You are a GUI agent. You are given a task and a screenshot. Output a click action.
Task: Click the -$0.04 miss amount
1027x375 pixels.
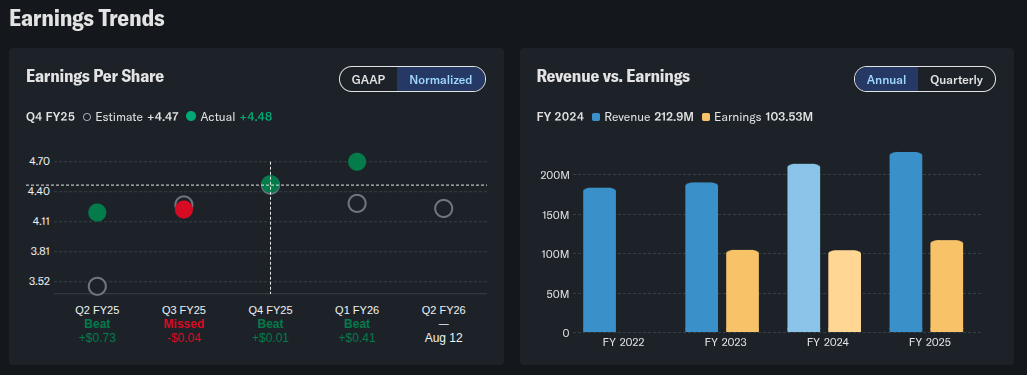pos(183,338)
